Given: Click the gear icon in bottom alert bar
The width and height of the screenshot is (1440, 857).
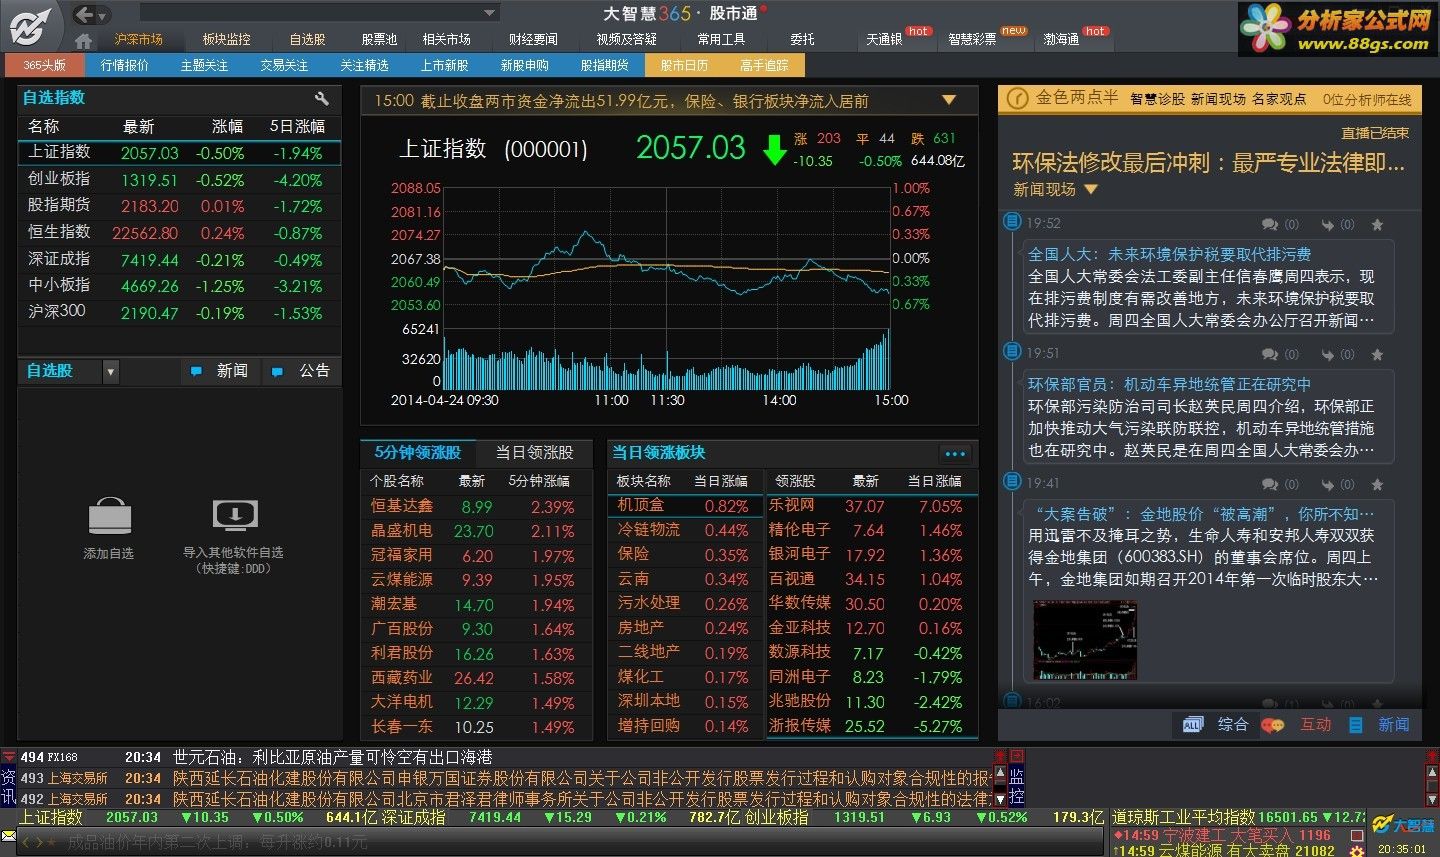Looking at the screenshot, I should coord(1357,851).
